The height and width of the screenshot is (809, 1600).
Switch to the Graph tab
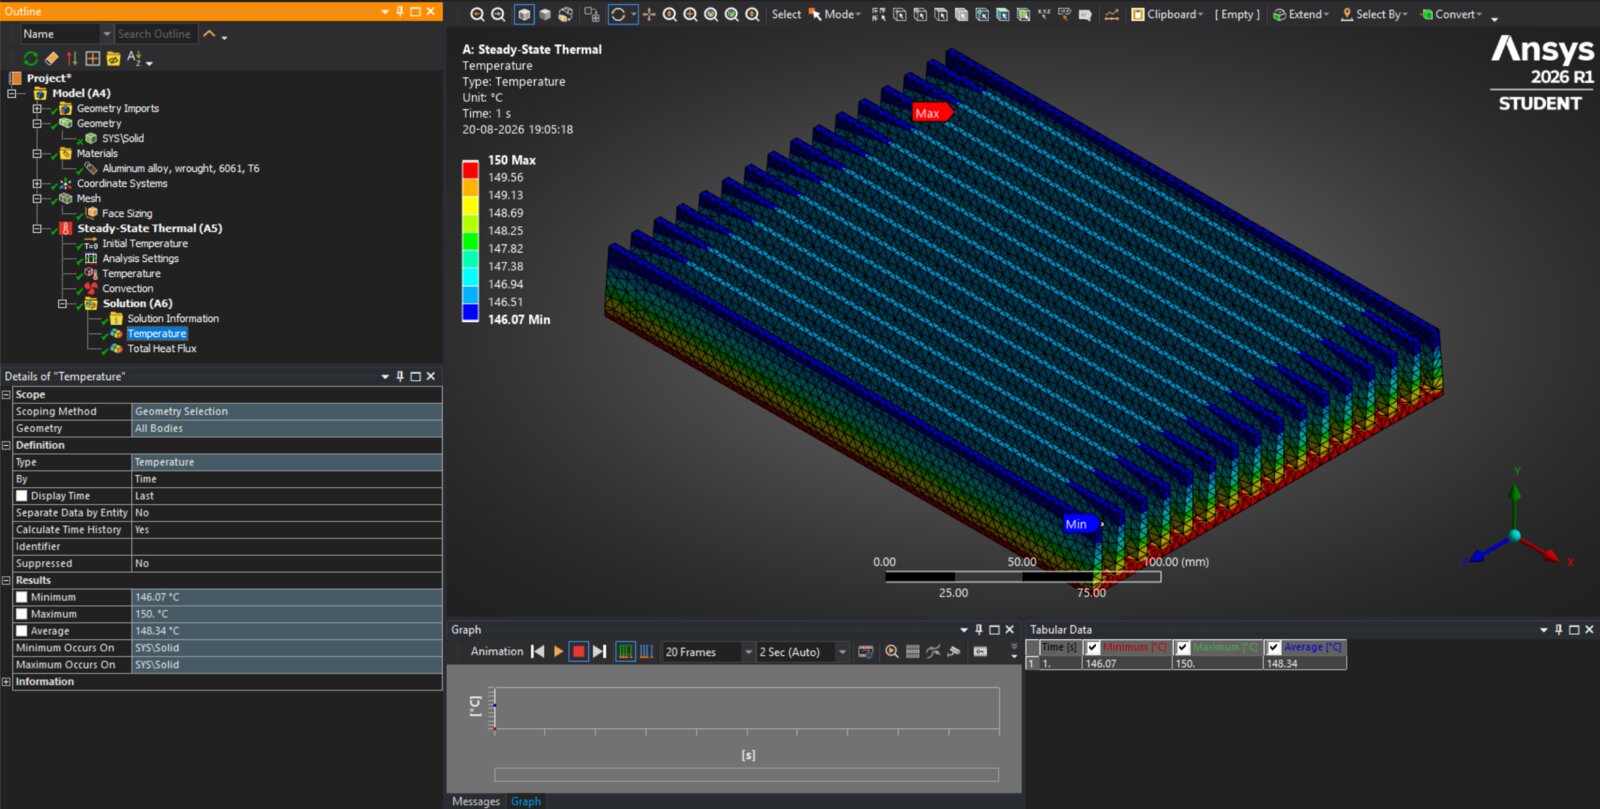tap(526, 801)
